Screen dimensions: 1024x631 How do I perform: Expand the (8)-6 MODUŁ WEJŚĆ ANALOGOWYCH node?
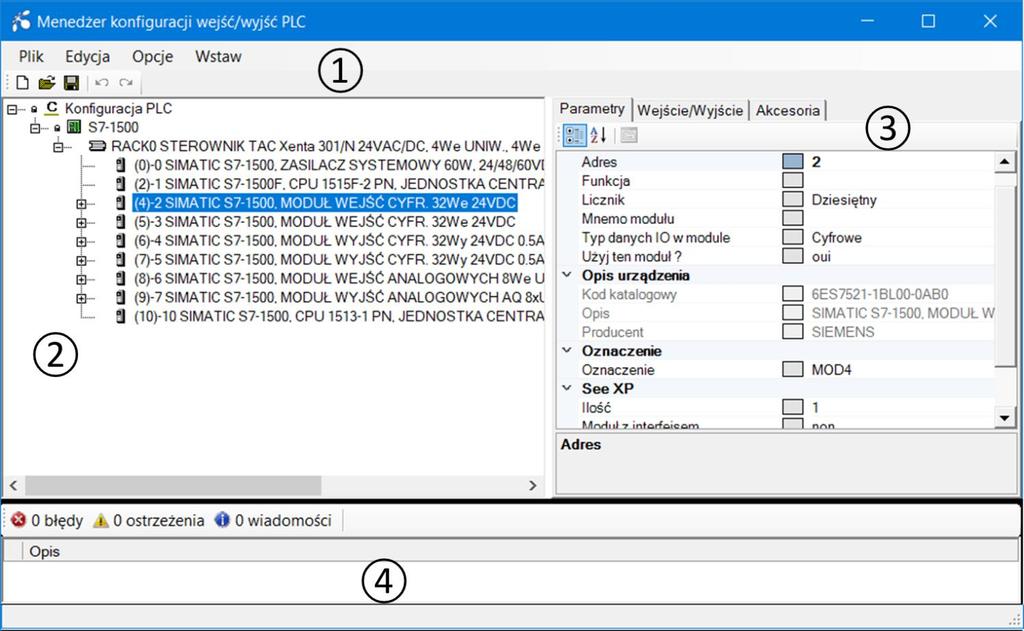(81, 280)
